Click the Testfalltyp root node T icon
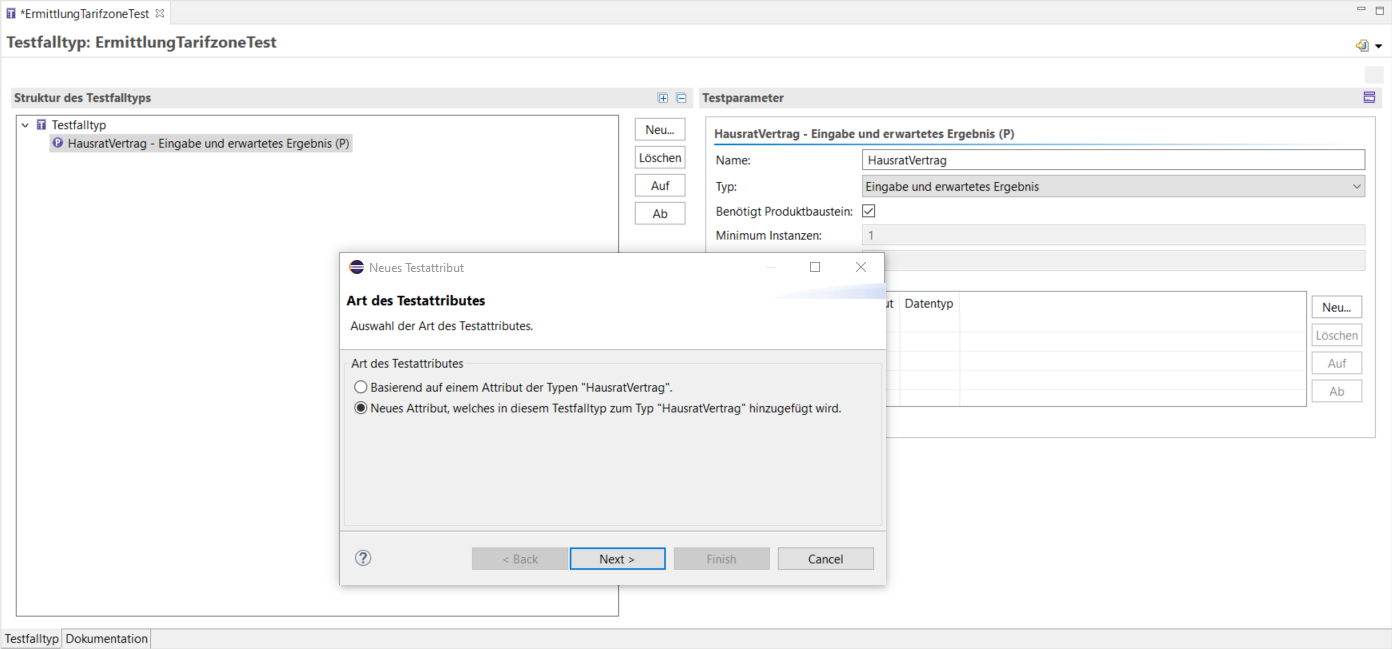This screenshot has width=1392, height=649. 41,125
